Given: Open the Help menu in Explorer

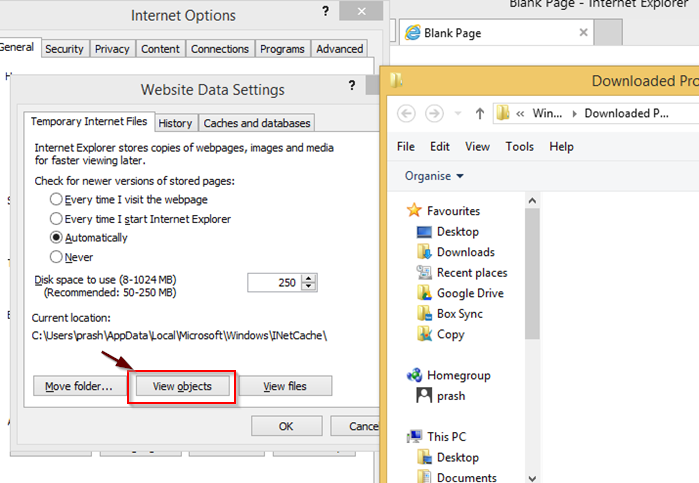Looking at the screenshot, I should tap(561, 146).
